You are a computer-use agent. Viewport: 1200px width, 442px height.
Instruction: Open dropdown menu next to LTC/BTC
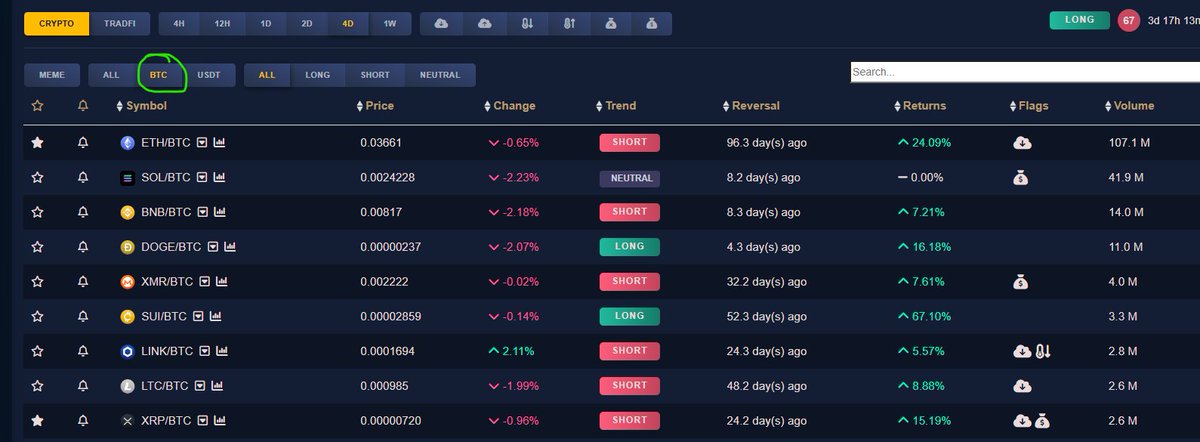[200, 385]
